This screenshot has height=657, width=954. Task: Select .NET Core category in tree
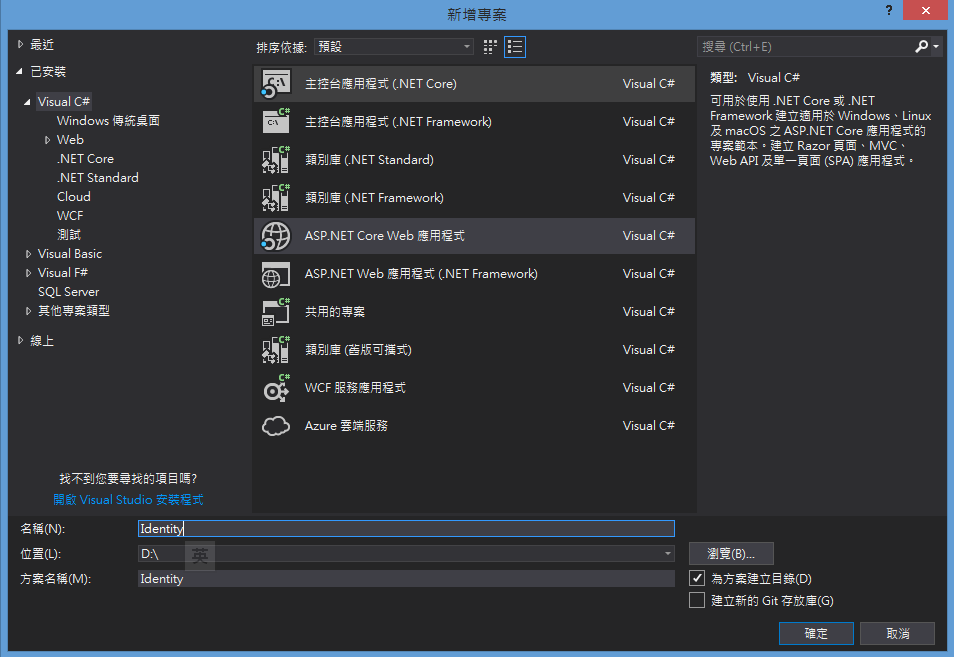tap(85, 159)
